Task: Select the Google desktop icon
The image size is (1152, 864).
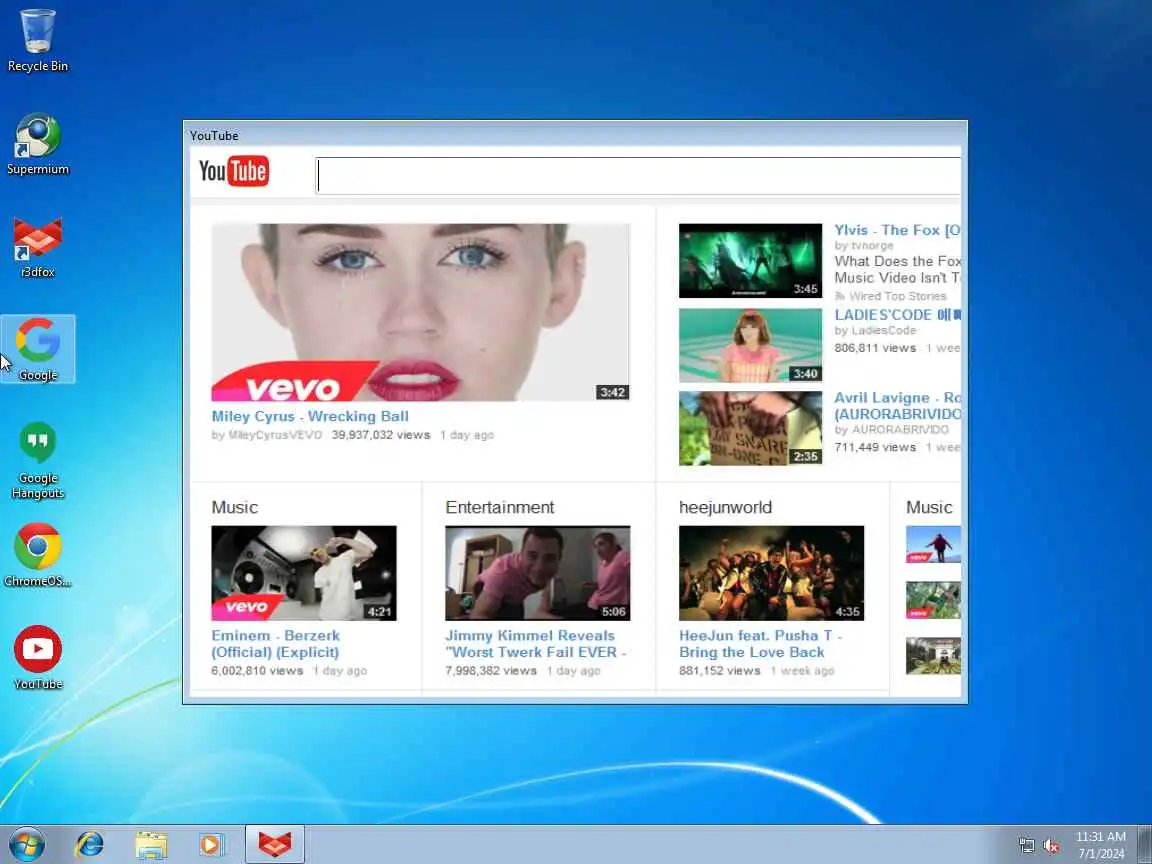Action: point(37,349)
